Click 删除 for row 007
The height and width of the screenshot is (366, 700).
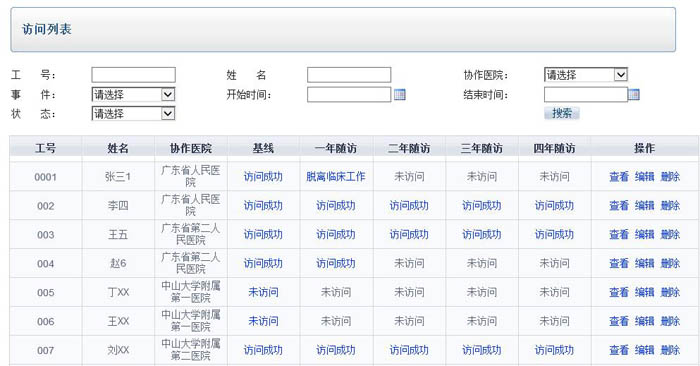coord(670,350)
